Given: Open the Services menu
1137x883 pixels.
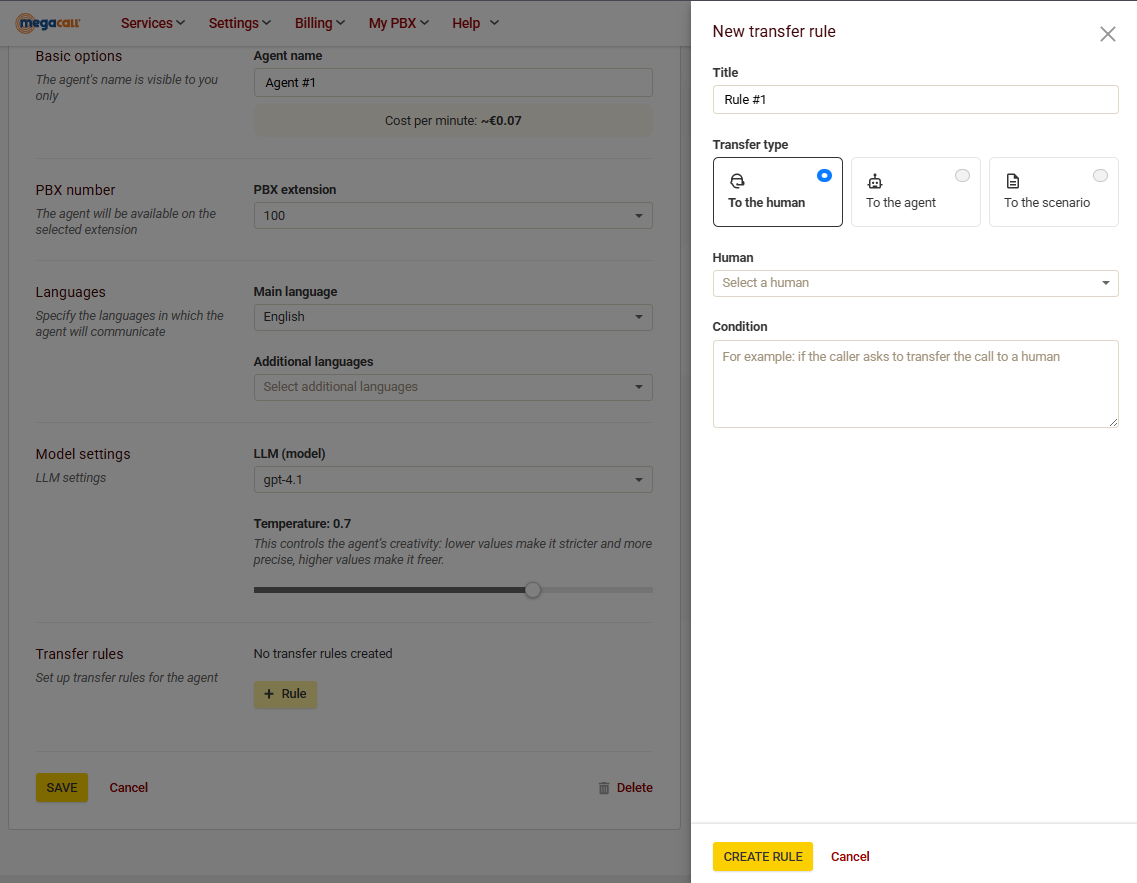Looking at the screenshot, I should (152, 23).
